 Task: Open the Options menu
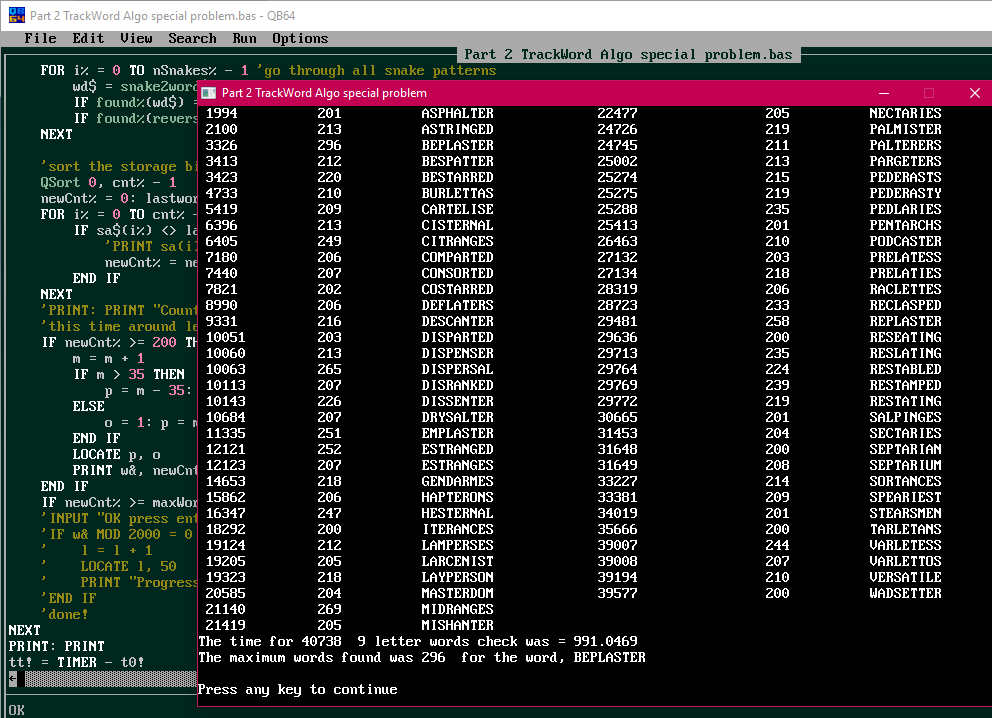pyautogui.click(x=300, y=39)
